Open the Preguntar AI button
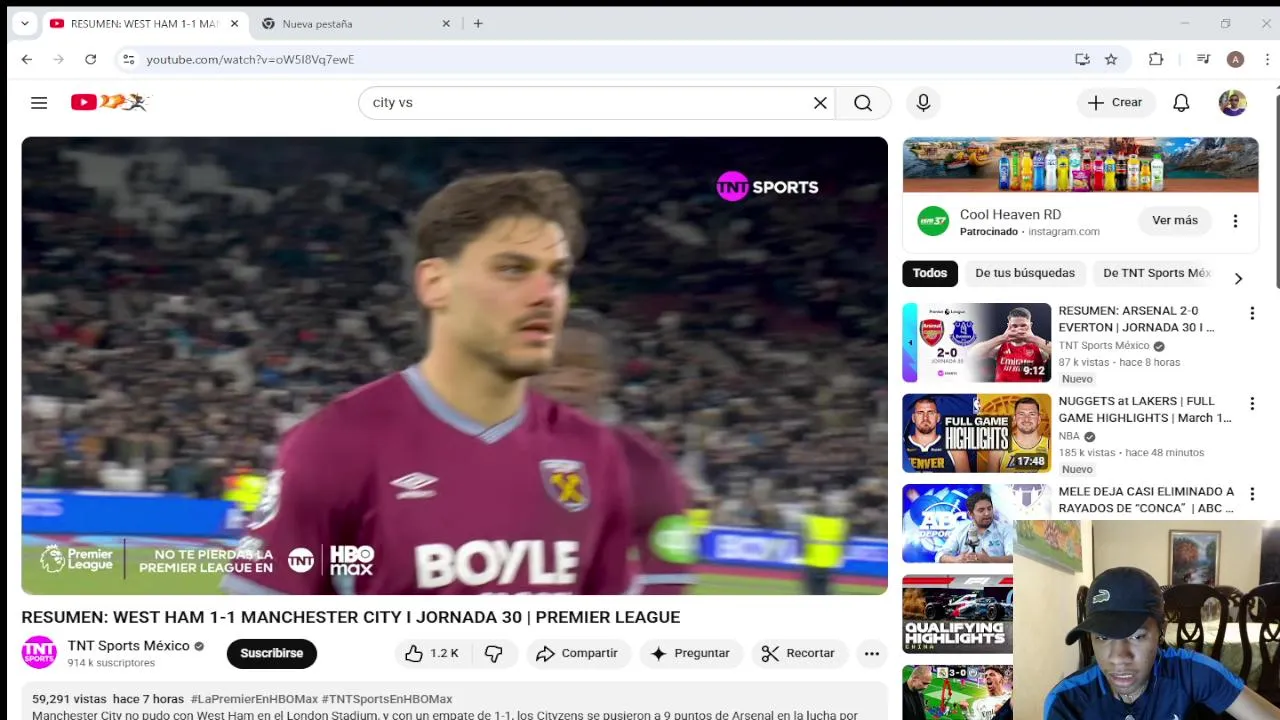 pyautogui.click(x=691, y=653)
